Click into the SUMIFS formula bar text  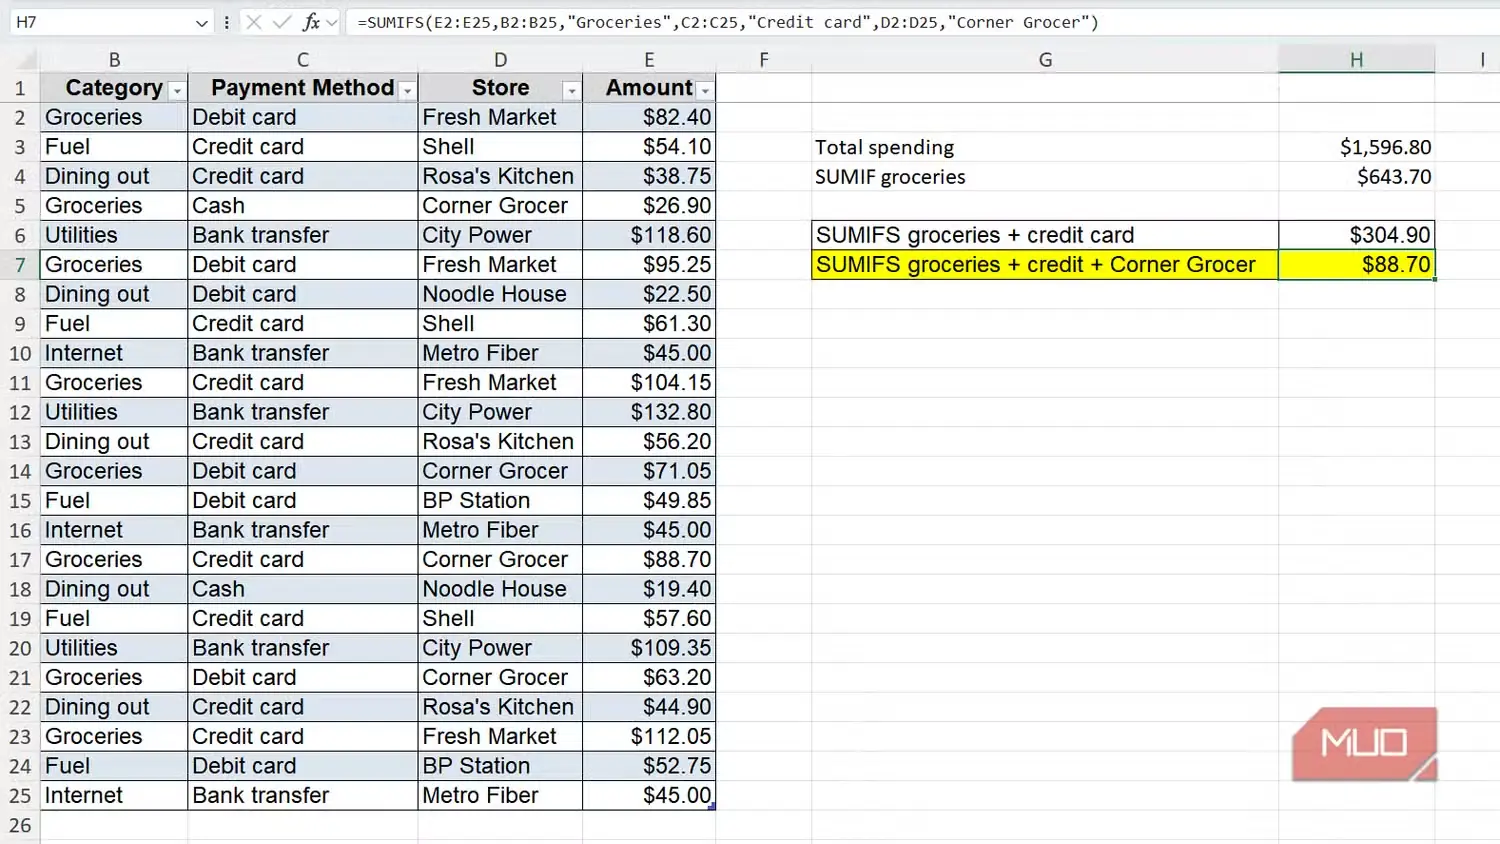[x=728, y=22]
